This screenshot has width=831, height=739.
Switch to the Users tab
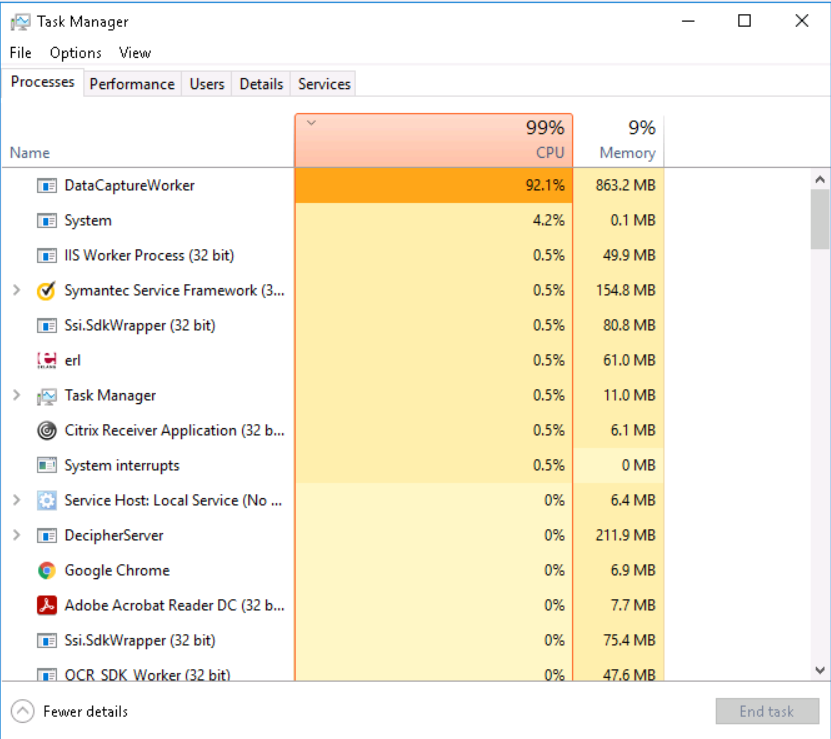[x=207, y=84]
